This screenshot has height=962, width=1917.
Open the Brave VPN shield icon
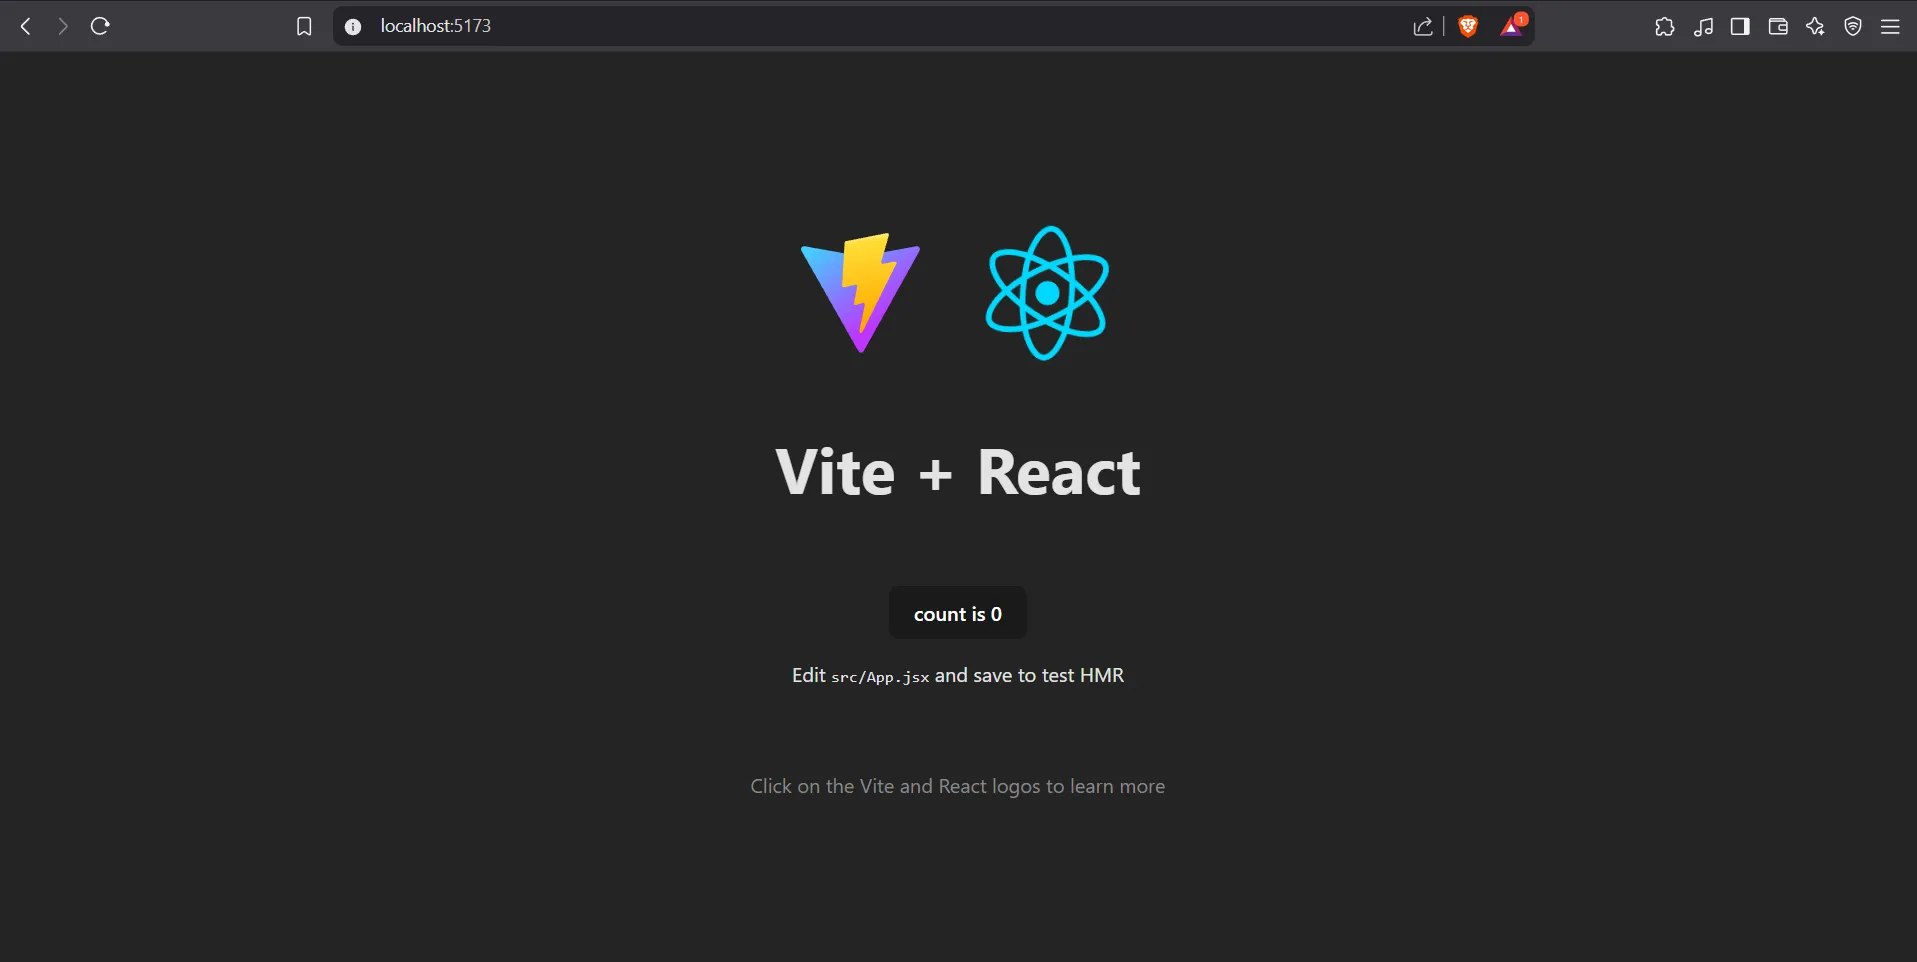pos(1852,26)
